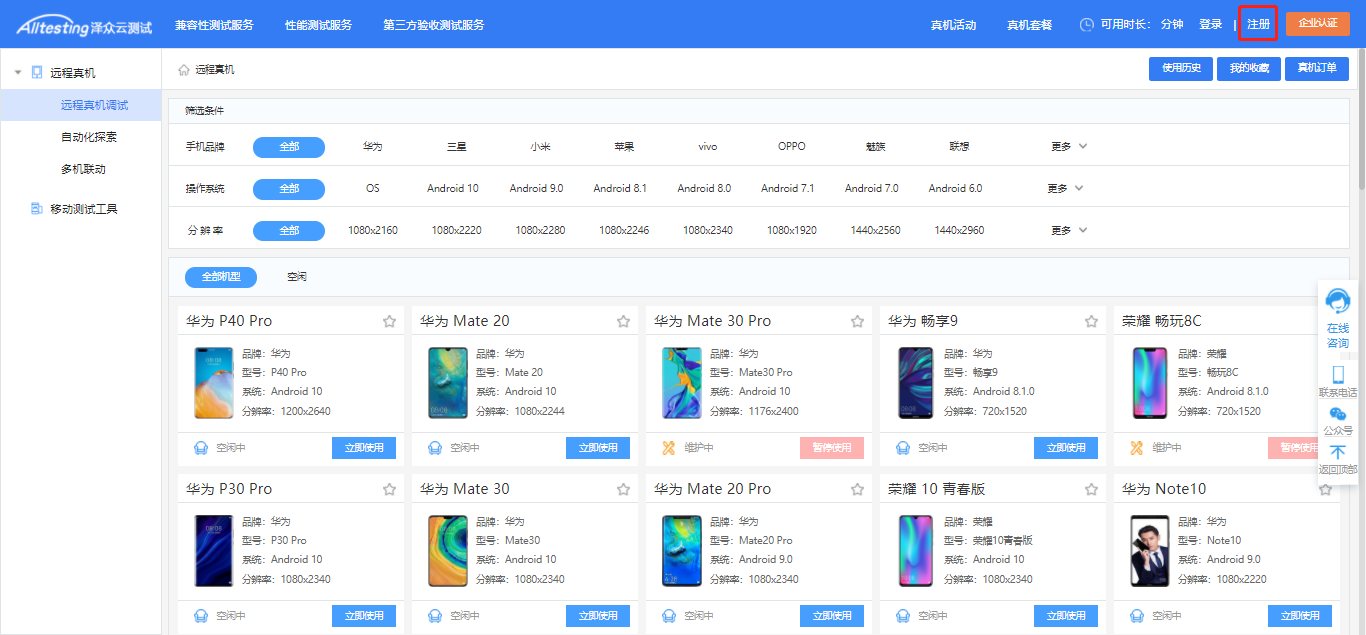The image size is (1366, 635).
Task: Filter resolution by 1440x2960
Action: click(x=959, y=231)
